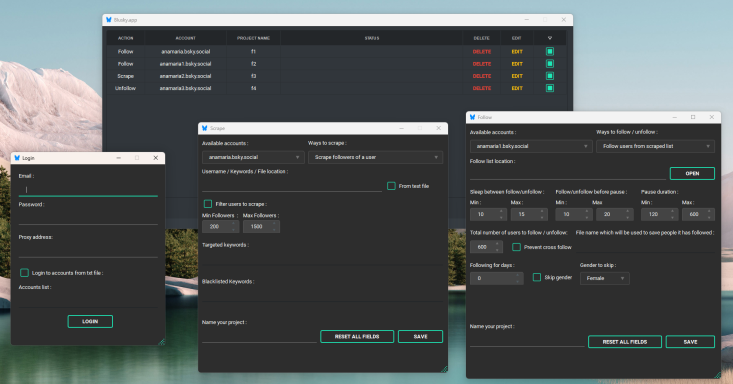Delete project f4 row
Screen dimensions: 733x384
(481, 88)
